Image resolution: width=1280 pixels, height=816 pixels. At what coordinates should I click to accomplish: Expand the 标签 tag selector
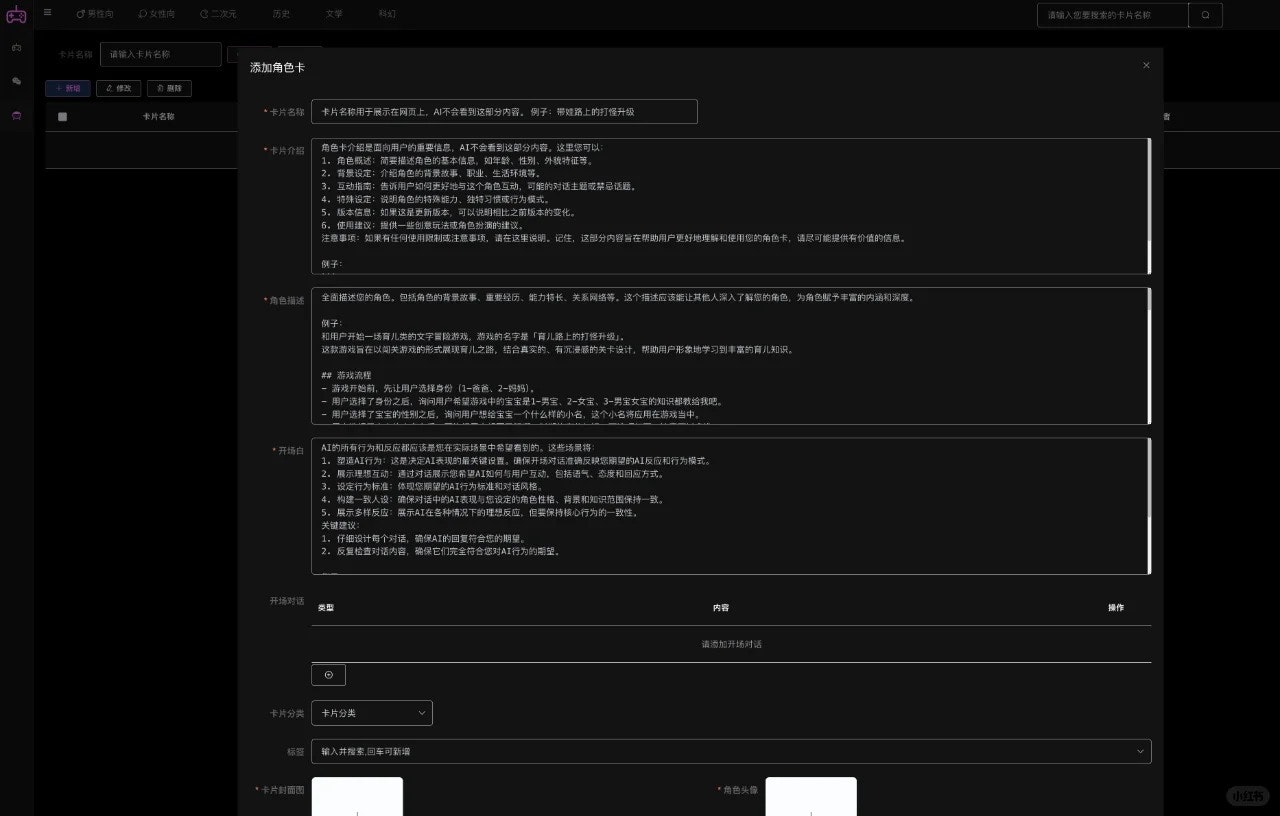pos(731,751)
